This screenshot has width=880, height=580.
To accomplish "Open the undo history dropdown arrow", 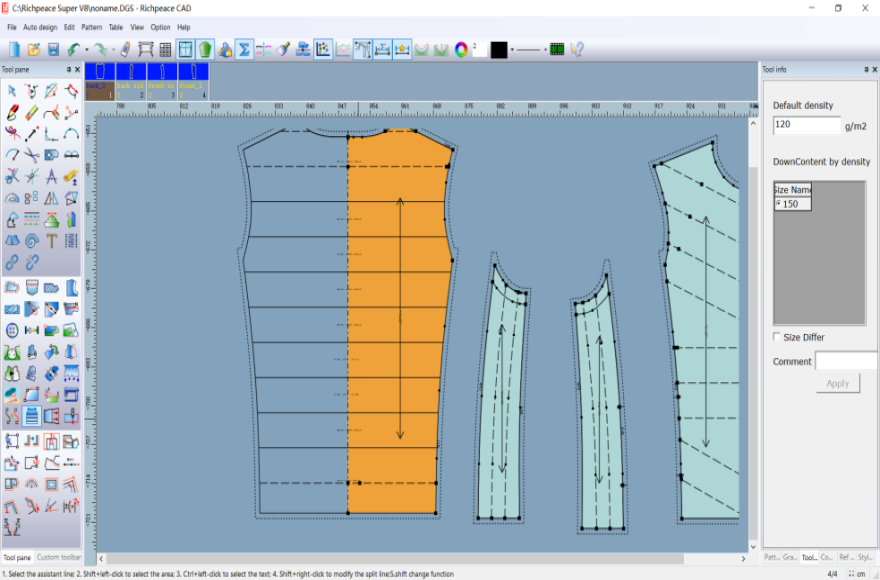I will point(88,49).
